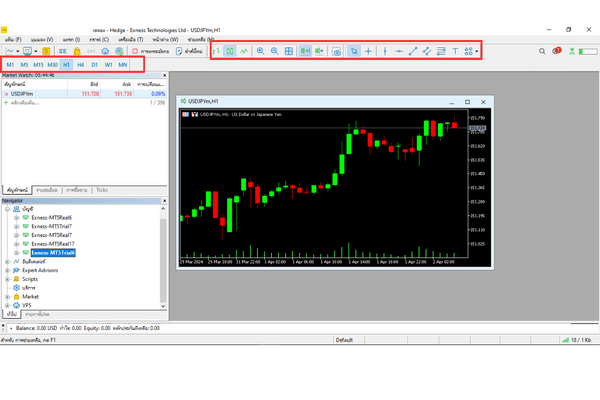The height and width of the screenshot is (400, 600).
Task: Switch chart to candlestick view
Action: (229, 50)
